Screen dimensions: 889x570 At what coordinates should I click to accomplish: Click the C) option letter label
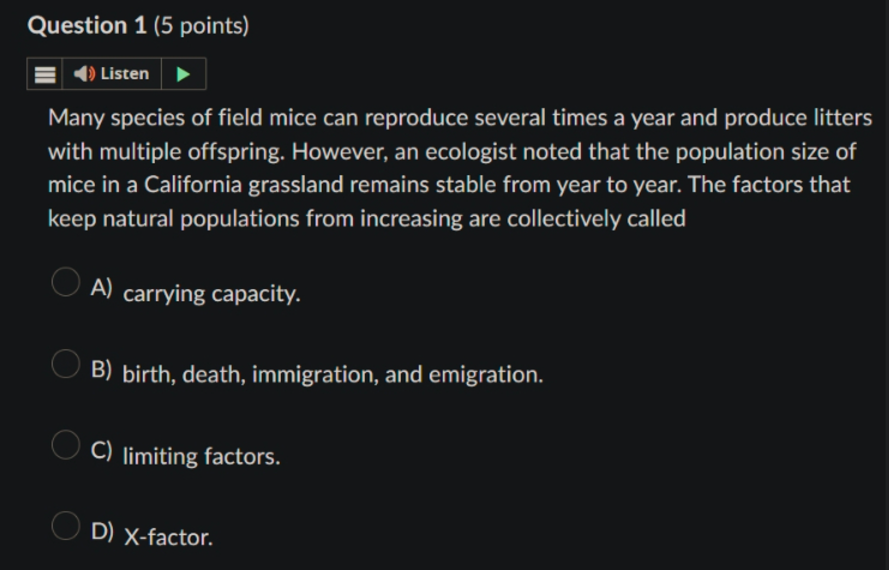[101, 450]
